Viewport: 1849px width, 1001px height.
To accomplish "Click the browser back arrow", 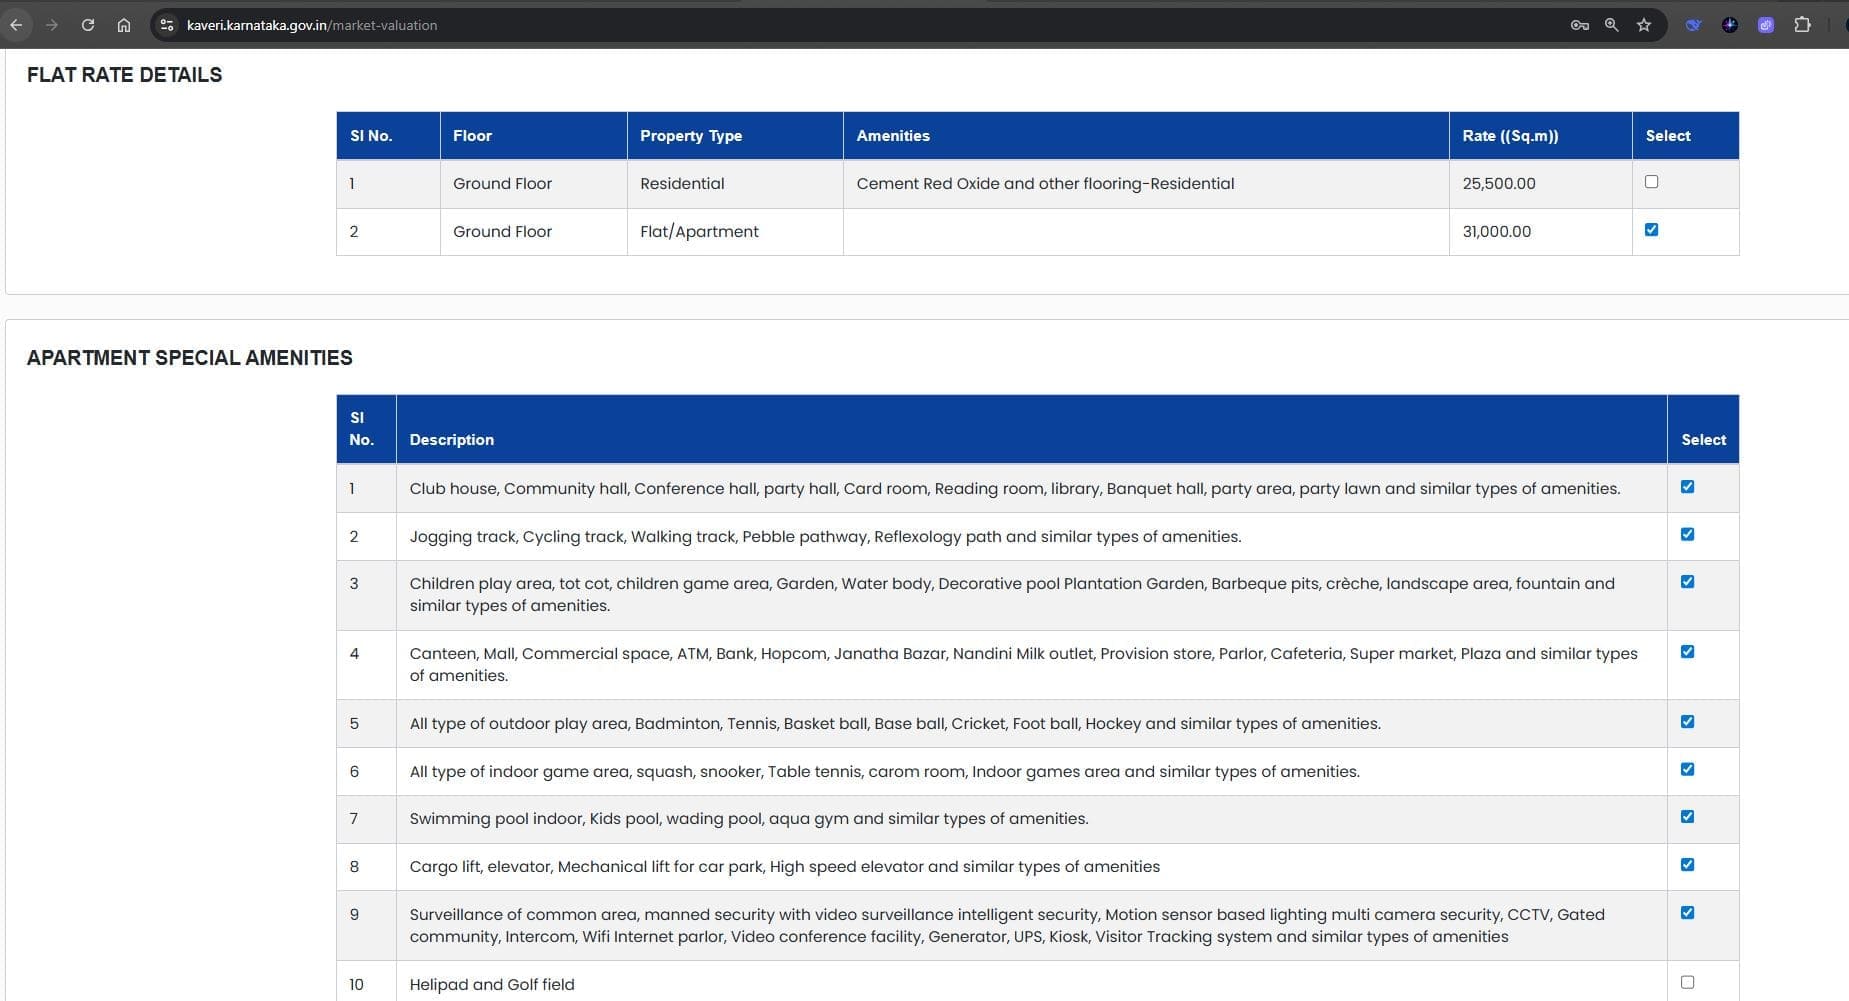I will click(16, 25).
